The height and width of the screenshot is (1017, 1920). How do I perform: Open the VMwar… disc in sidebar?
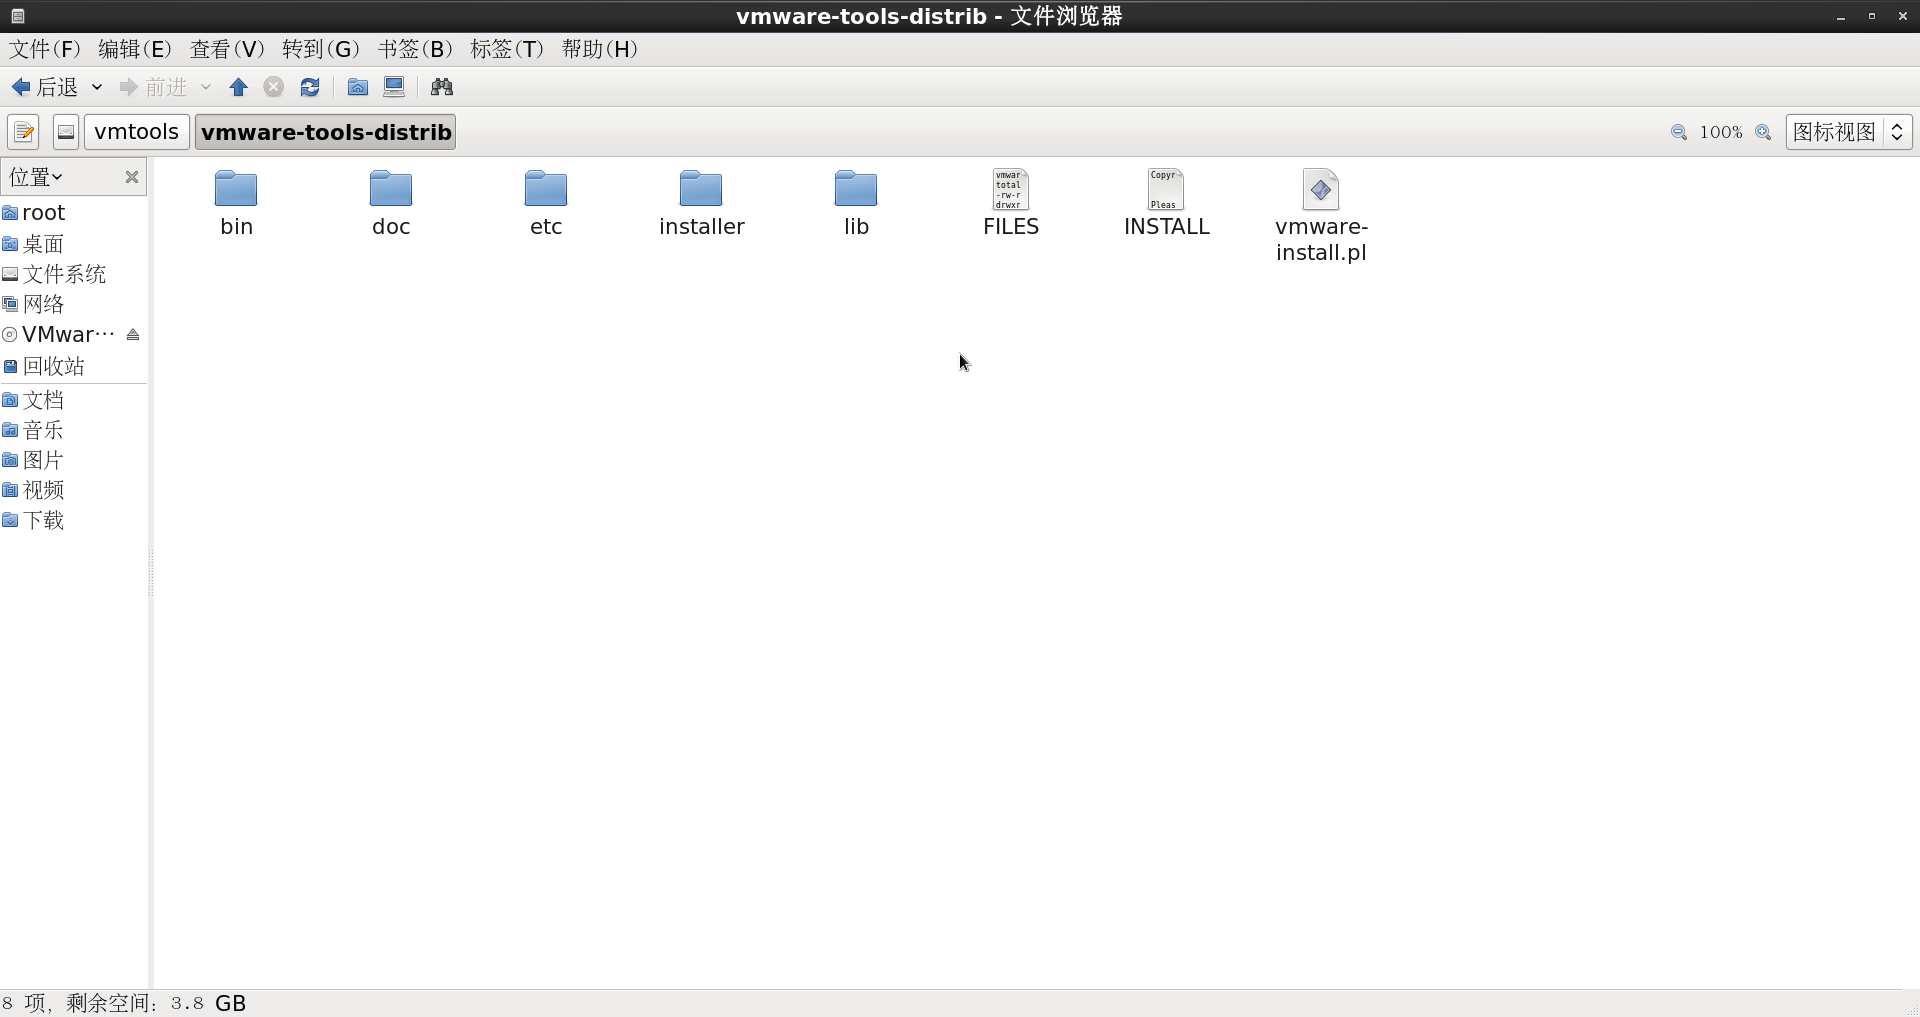point(60,335)
